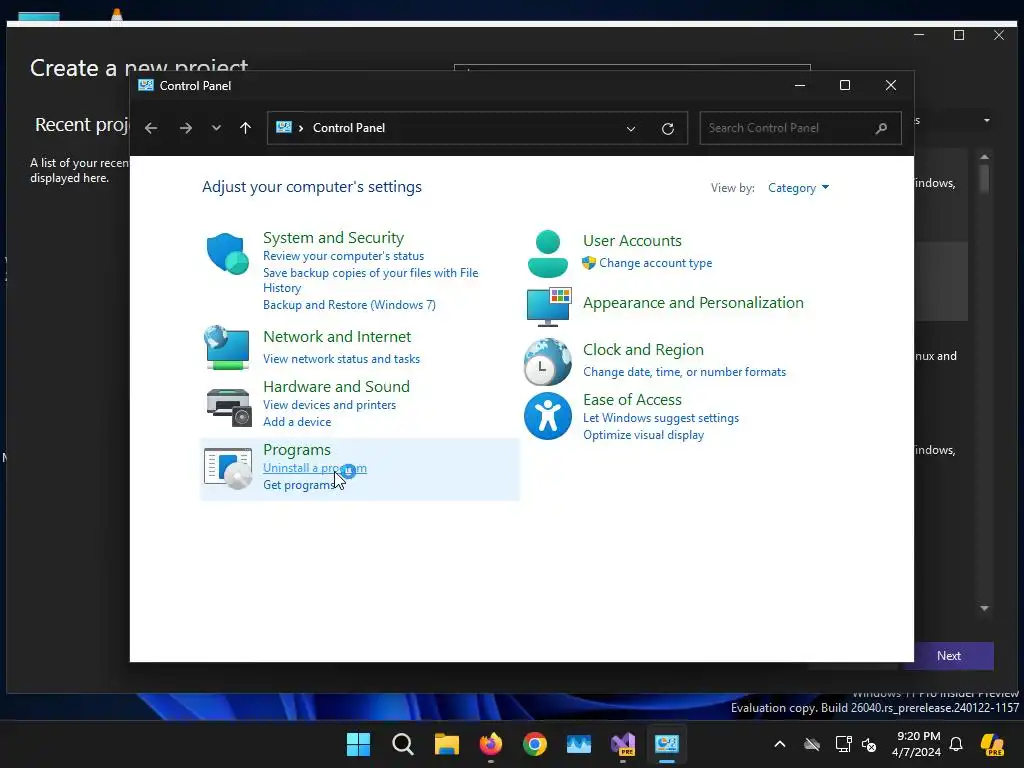1024x768 pixels.
Task: Open File Explorer from taskbar
Action: 447,744
